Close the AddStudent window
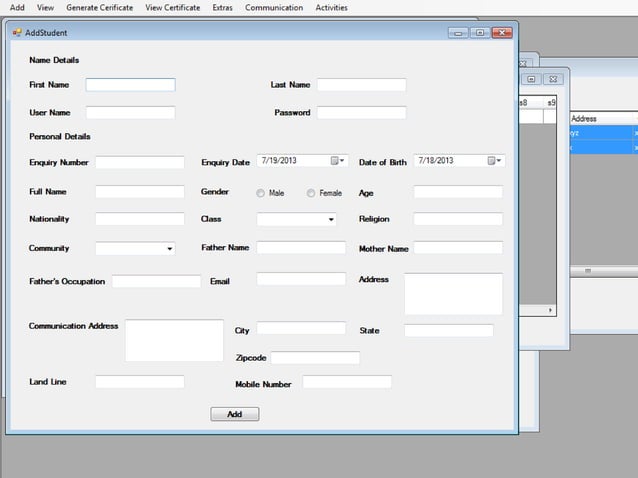 501,33
